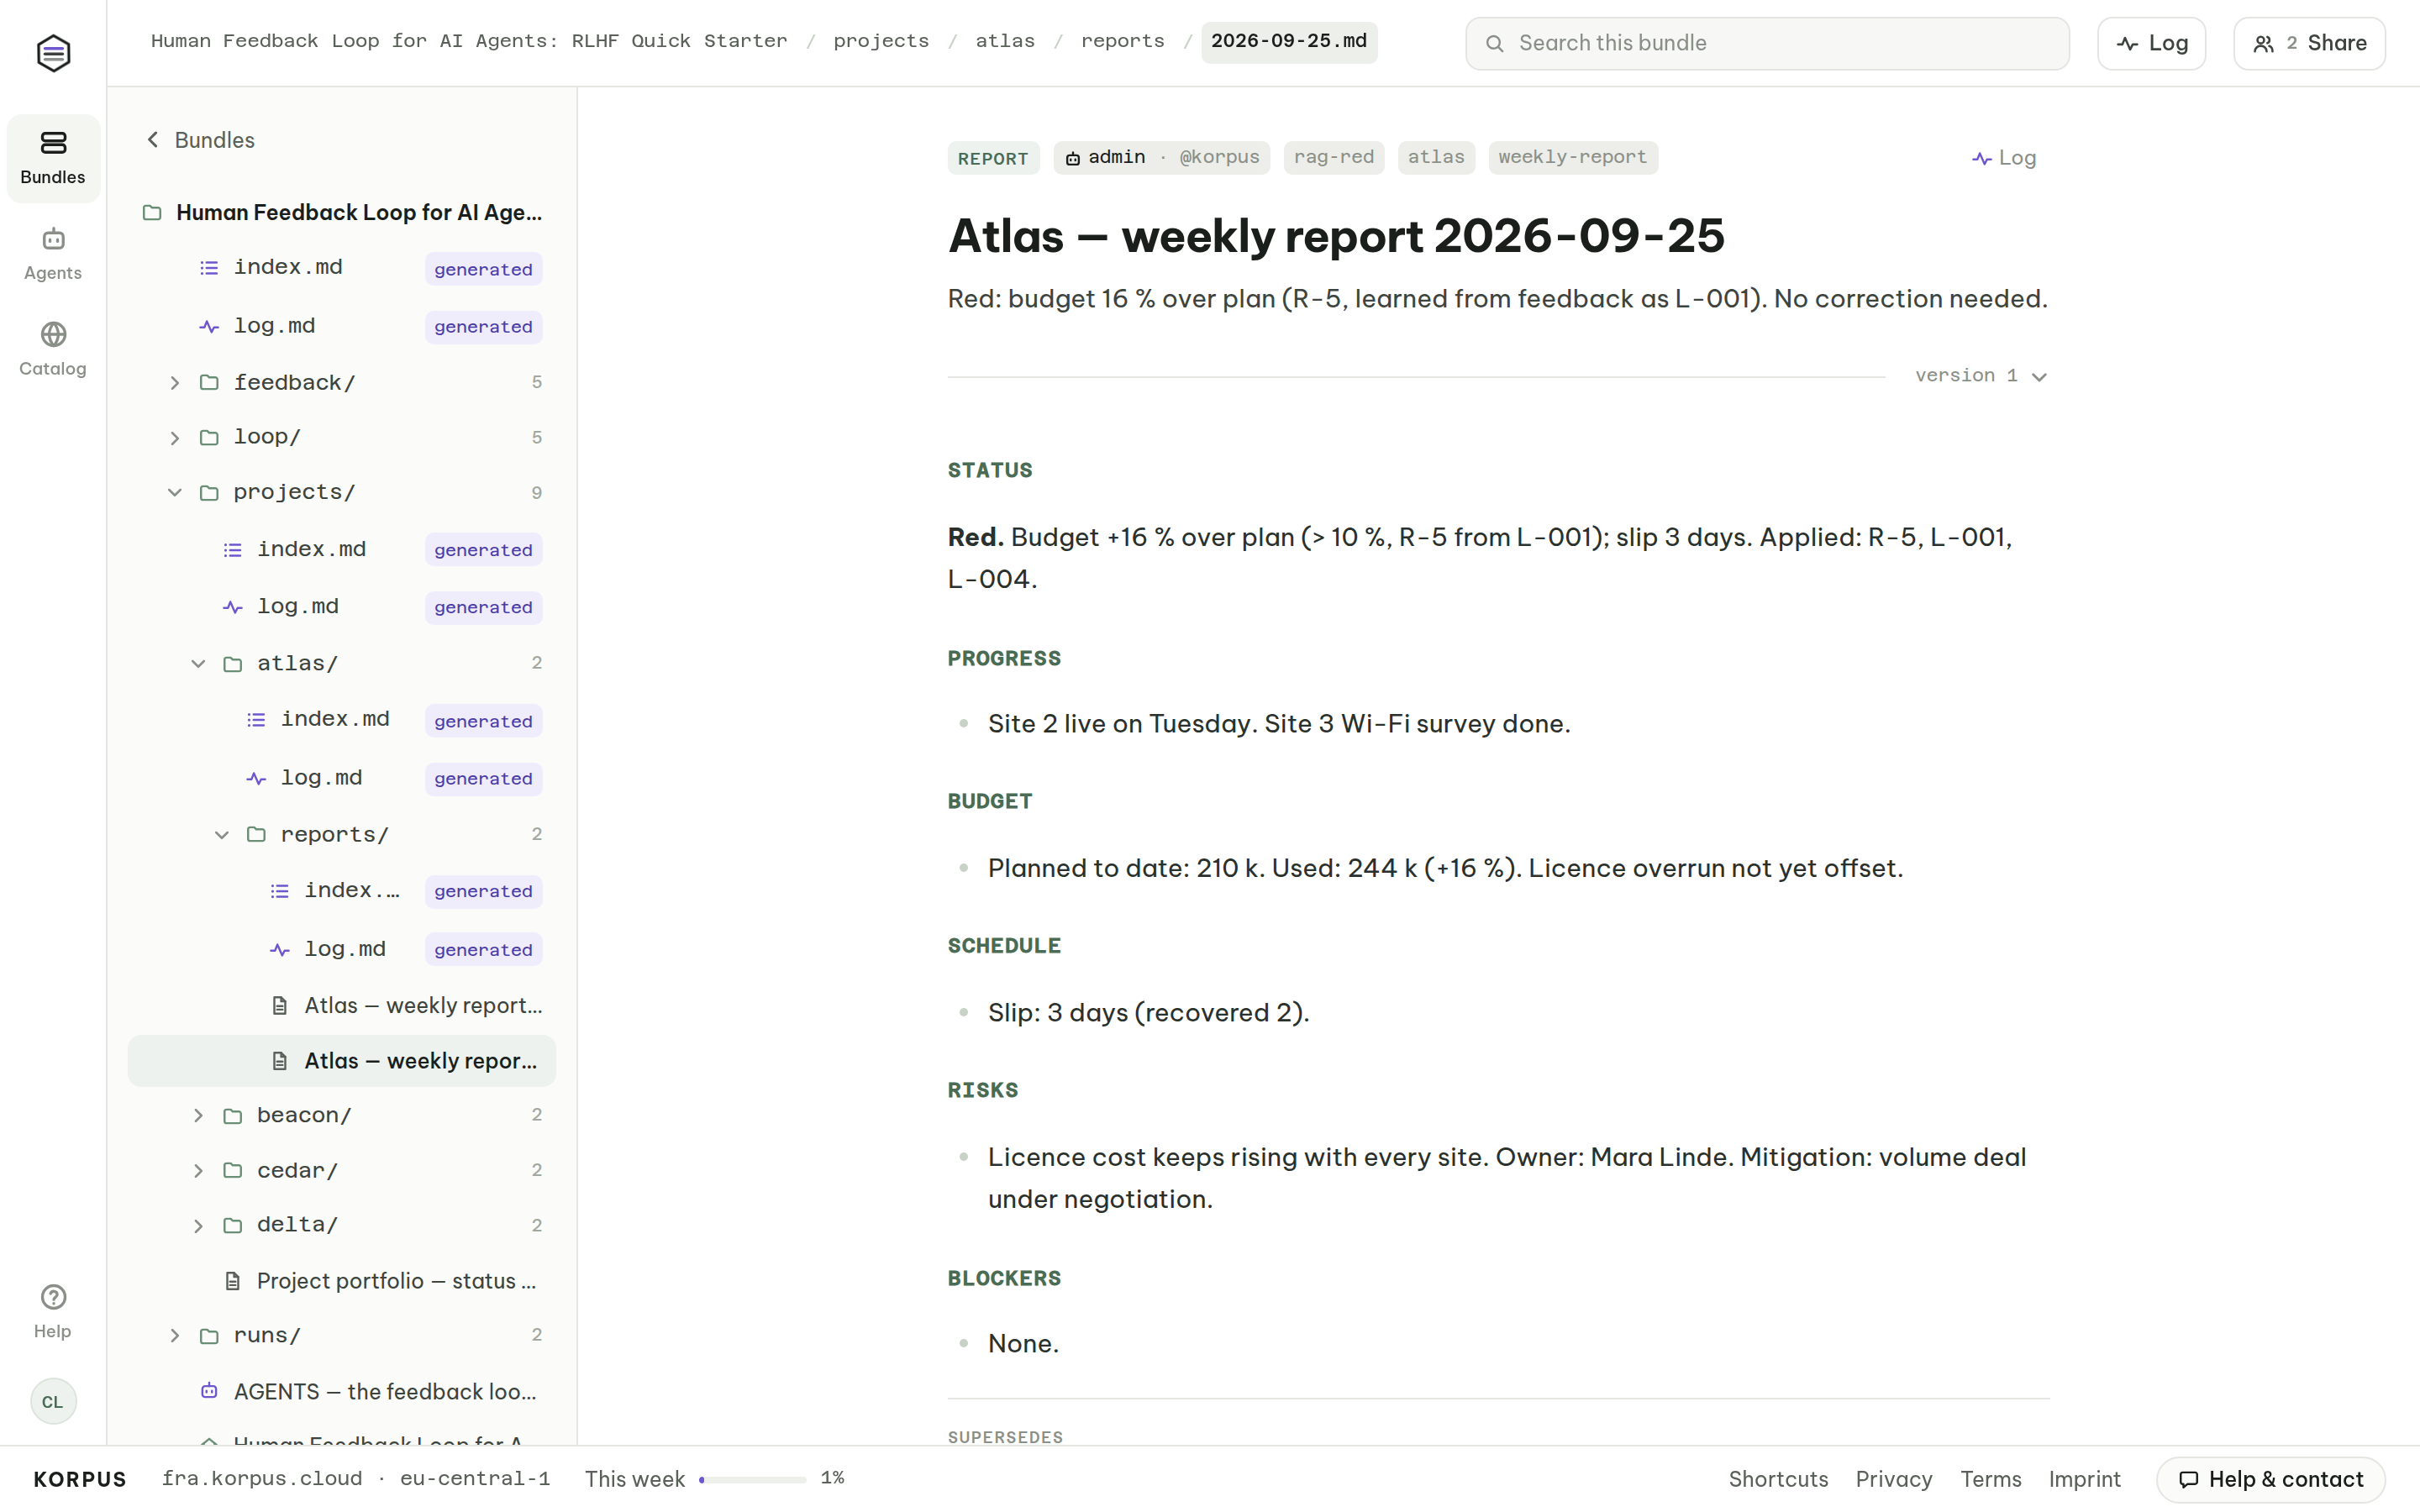Expand the loop/ folder
2420x1512 pixels.
coord(175,438)
